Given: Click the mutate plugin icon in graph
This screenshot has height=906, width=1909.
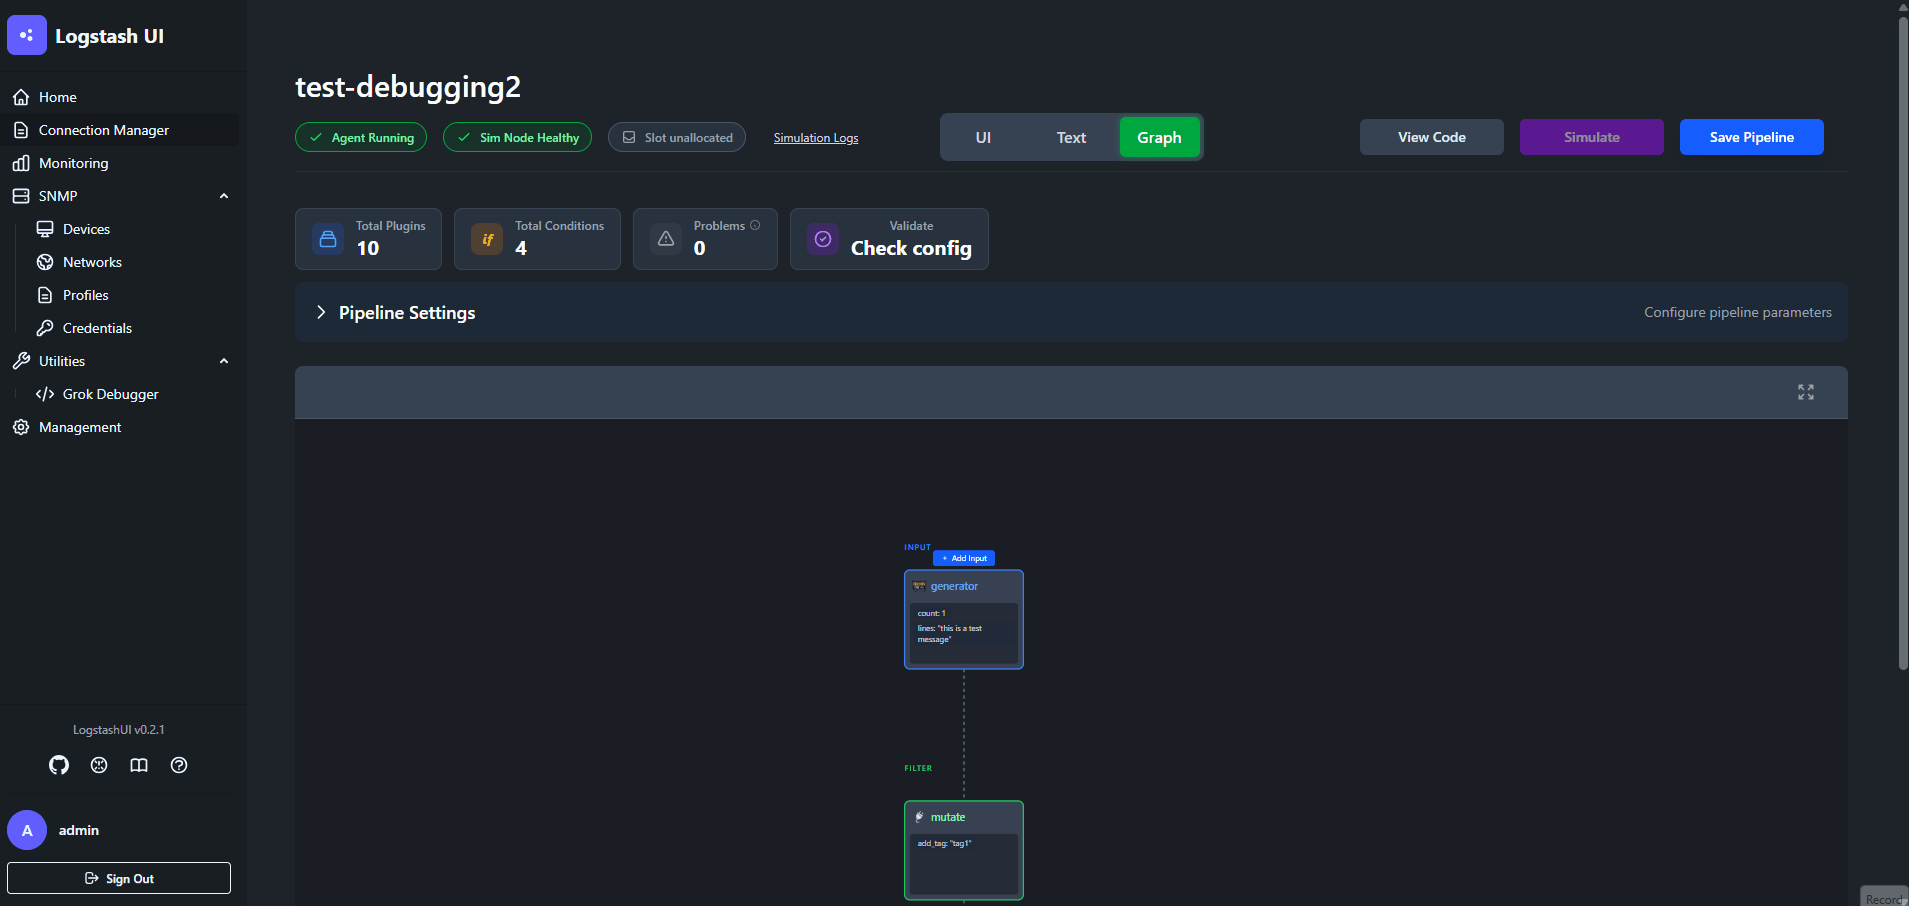Looking at the screenshot, I should pyautogui.click(x=920, y=817).
